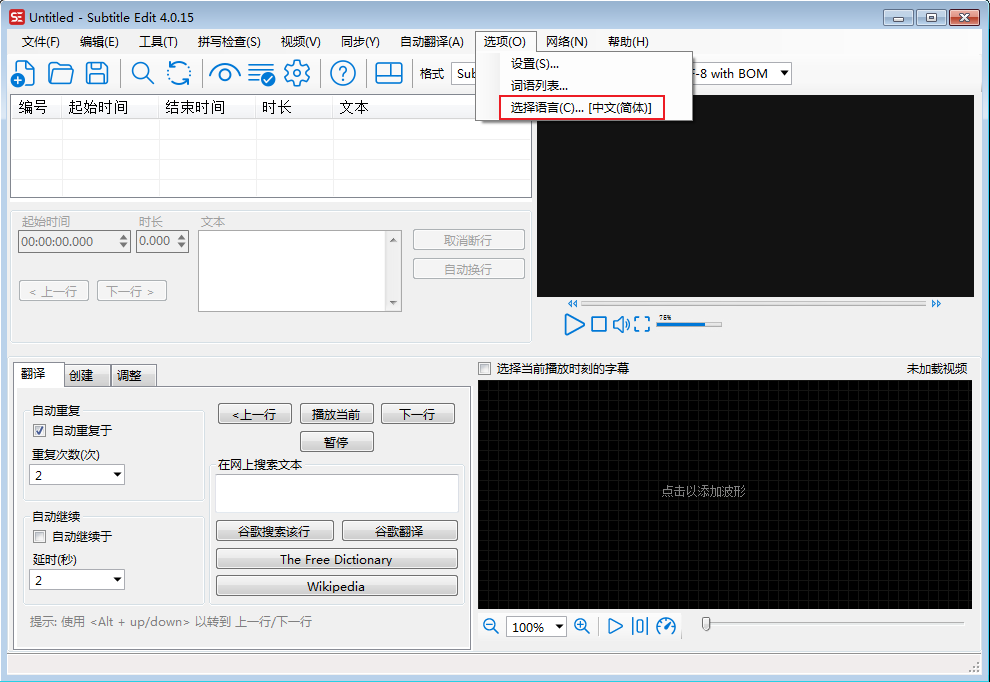Click the 在网上搜索文本 text box
Screen dimensions: 990x682
point(337,493)
